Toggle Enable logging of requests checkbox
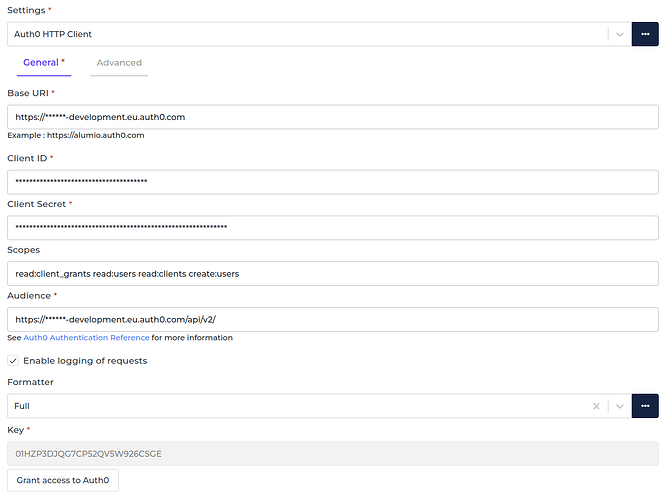 [13, 361]
